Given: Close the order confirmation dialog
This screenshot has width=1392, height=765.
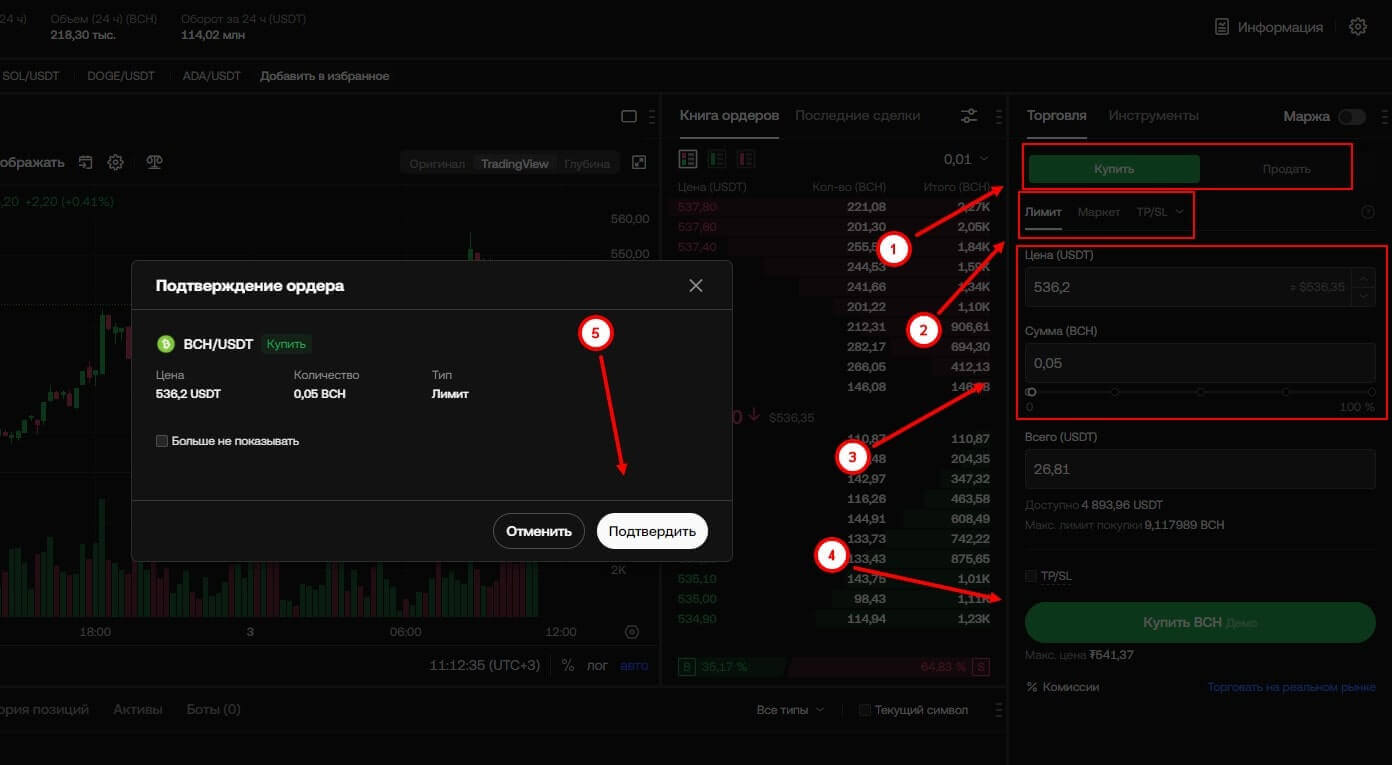Looking at the screenshot, I should [x=696, y=286].
